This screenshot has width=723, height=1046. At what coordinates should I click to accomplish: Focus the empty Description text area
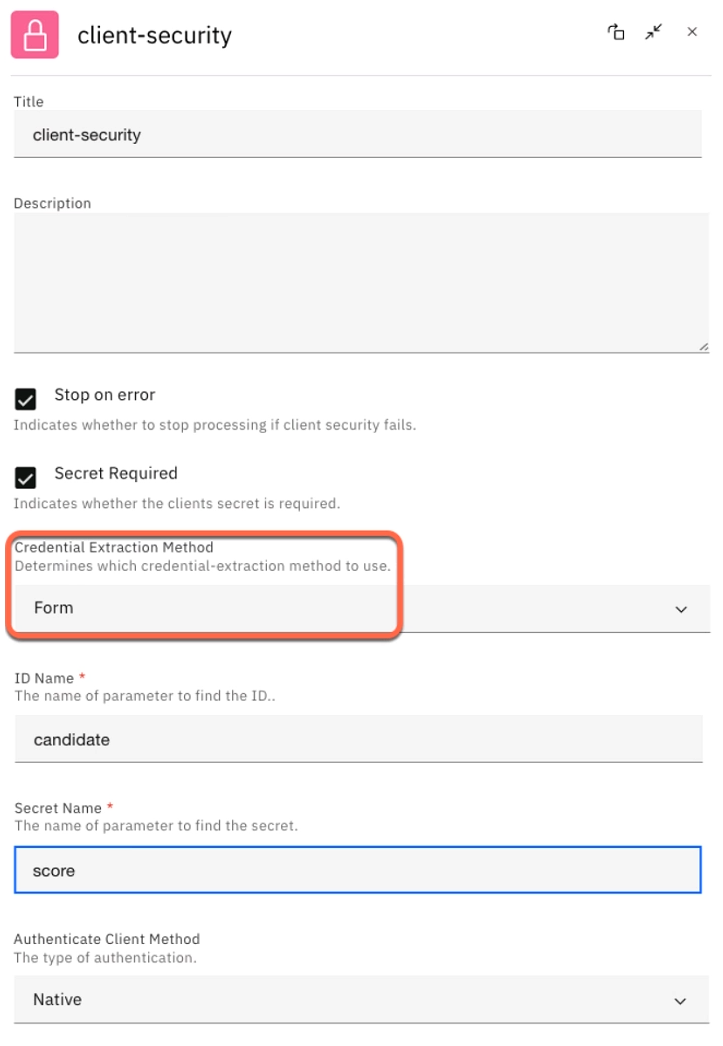pos(357,282)
